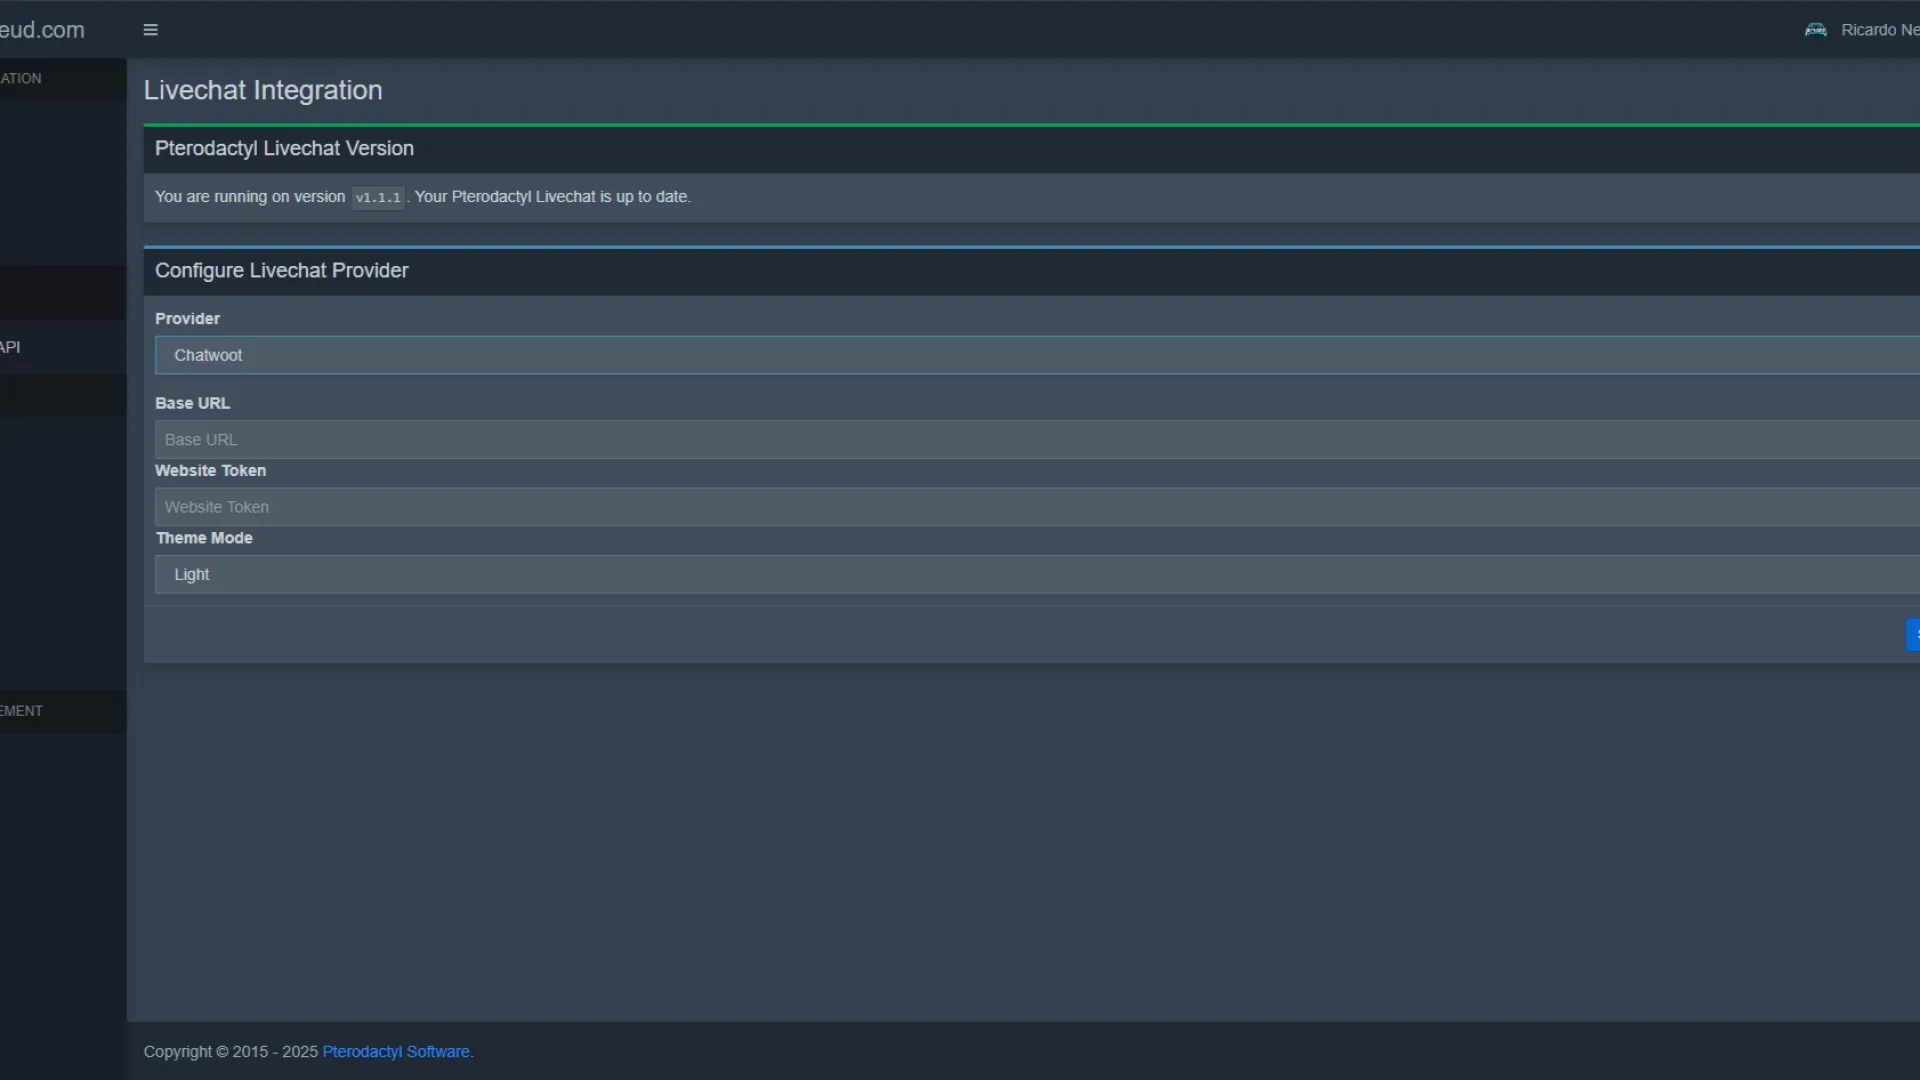The image size is (1920, 1080).
Task: Click the Base URL field label
Action: (192, 403)
